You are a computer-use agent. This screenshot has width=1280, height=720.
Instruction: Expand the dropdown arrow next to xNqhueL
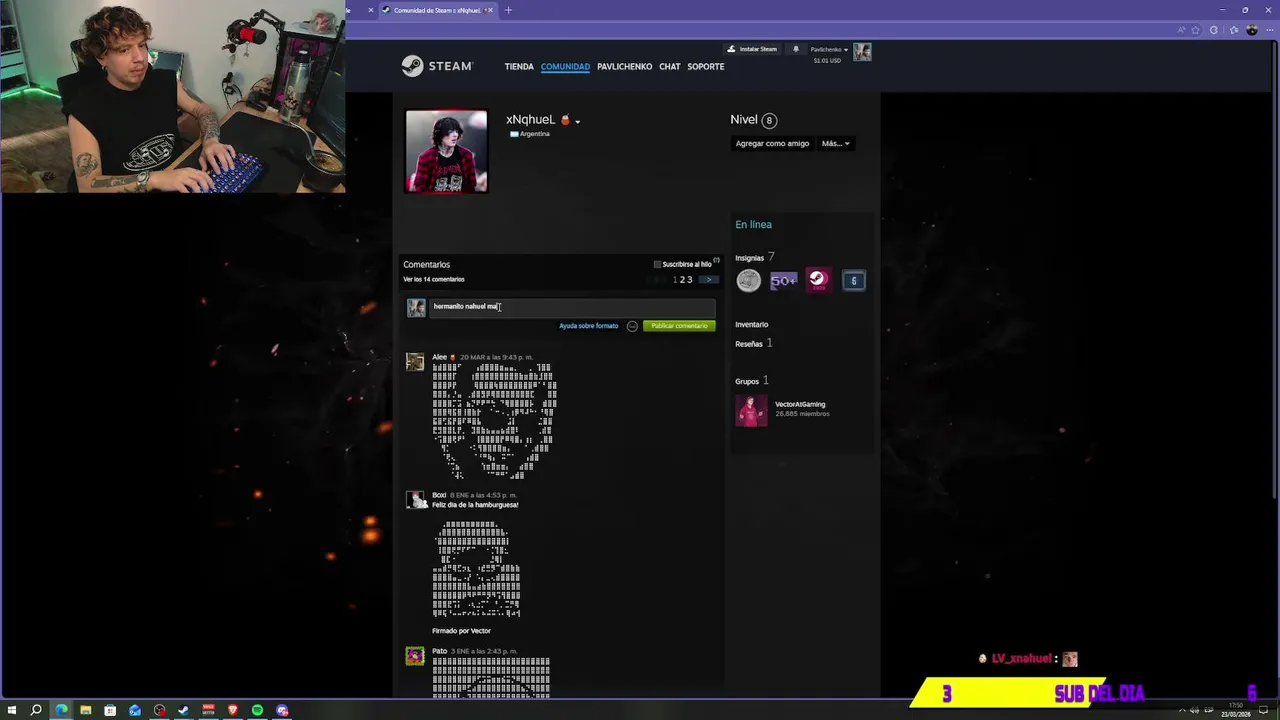coord(577,121)
